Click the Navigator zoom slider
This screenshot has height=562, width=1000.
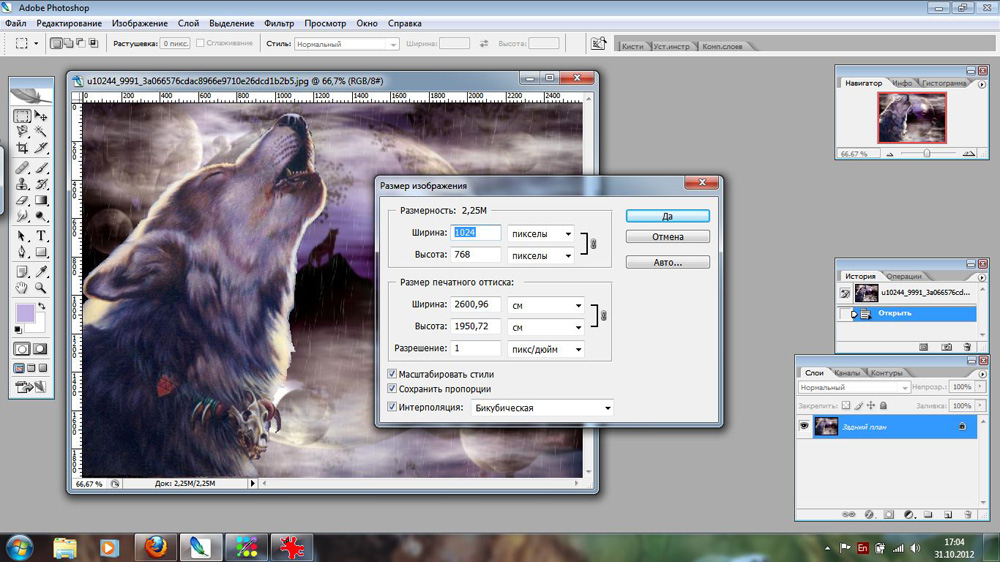(927, 154)
